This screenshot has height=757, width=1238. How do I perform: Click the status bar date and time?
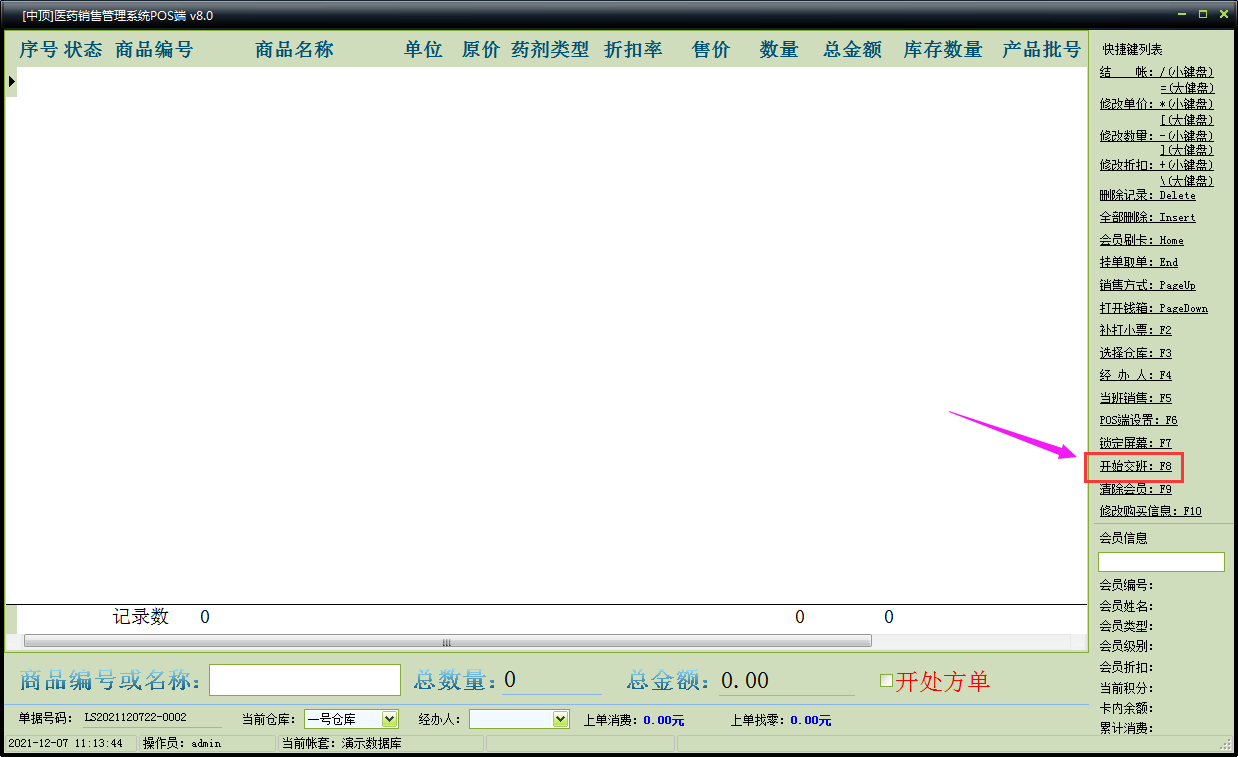click(x=66, y=743)
